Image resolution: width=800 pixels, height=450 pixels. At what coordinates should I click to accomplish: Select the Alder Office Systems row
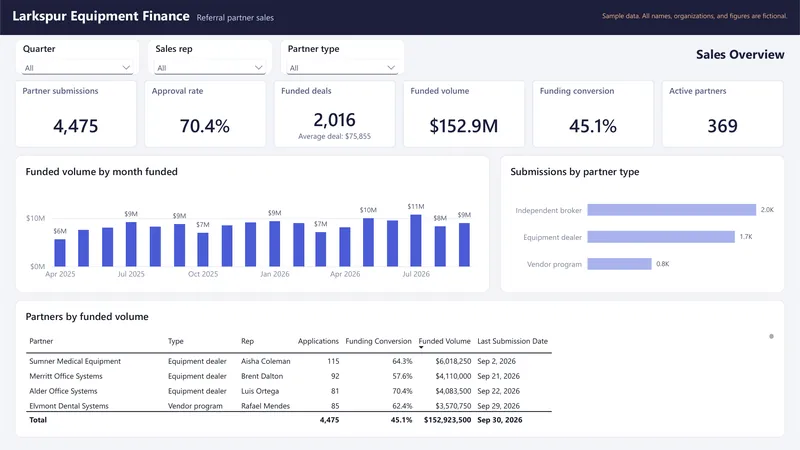click(289, 391)
